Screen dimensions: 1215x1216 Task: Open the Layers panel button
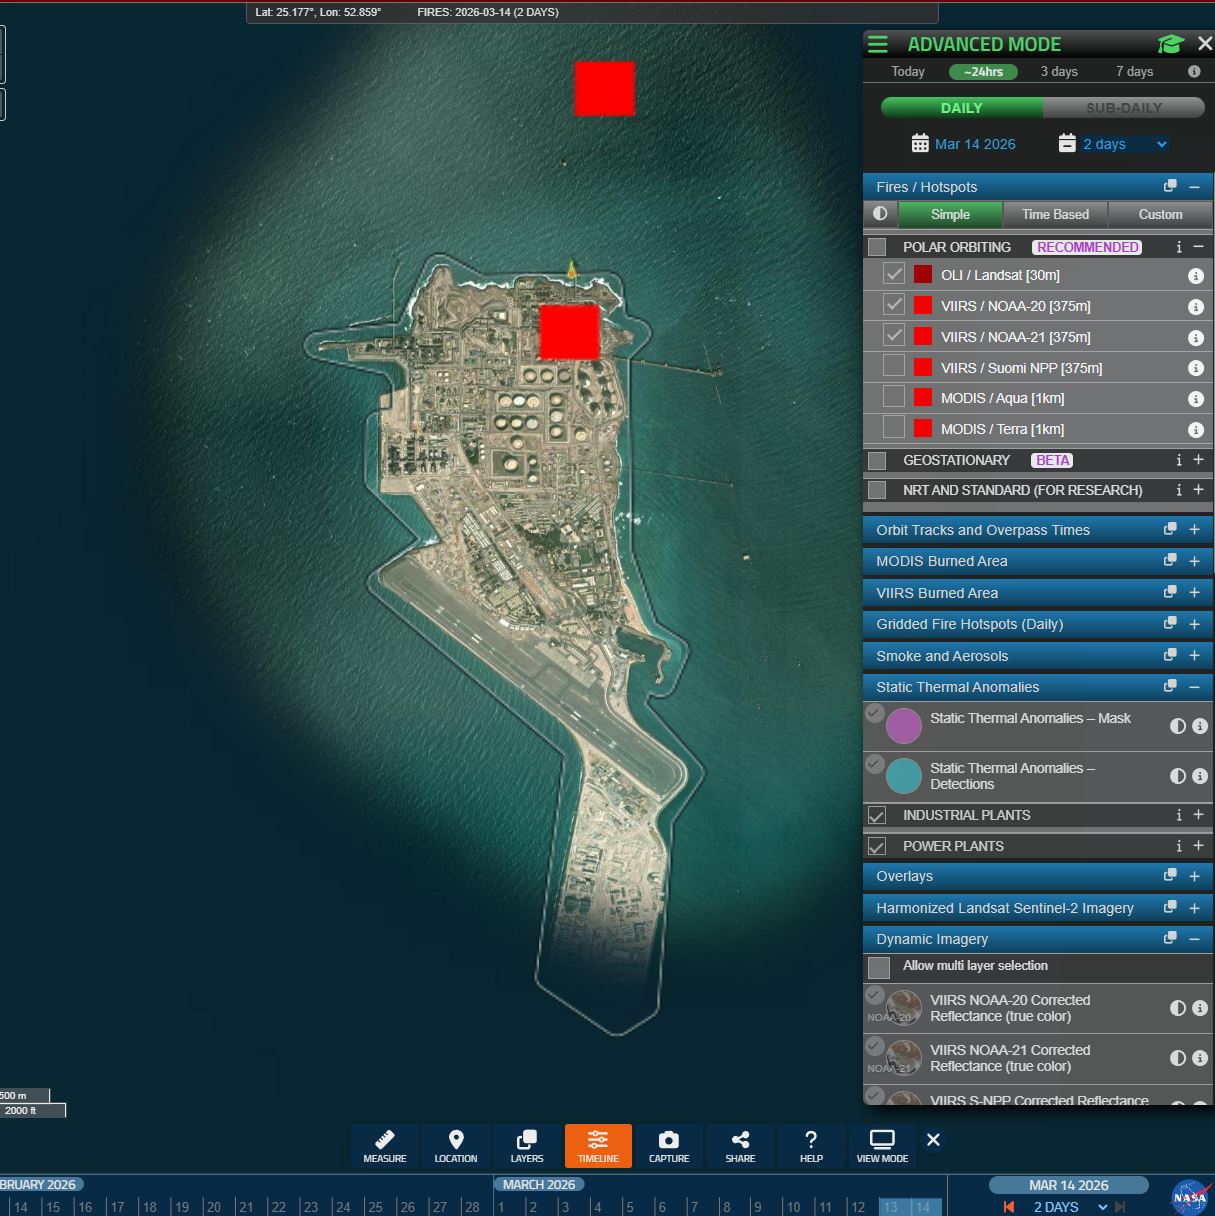[527, 1146]
